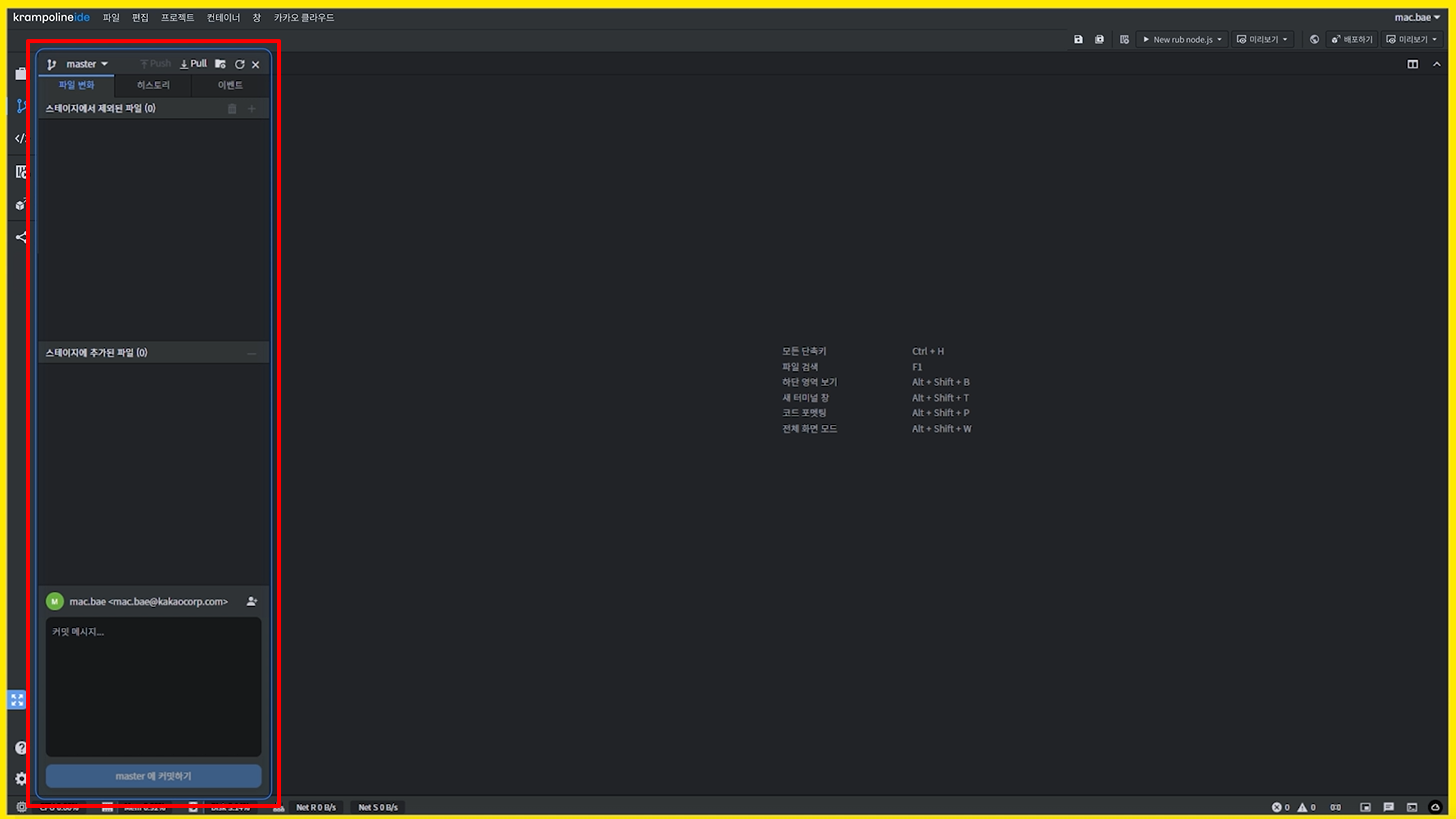This screenshot has width=1456, height=819.
Task: Toggle the split editor layout icon
Action: pyautogui.click(x=1413, y=64)
